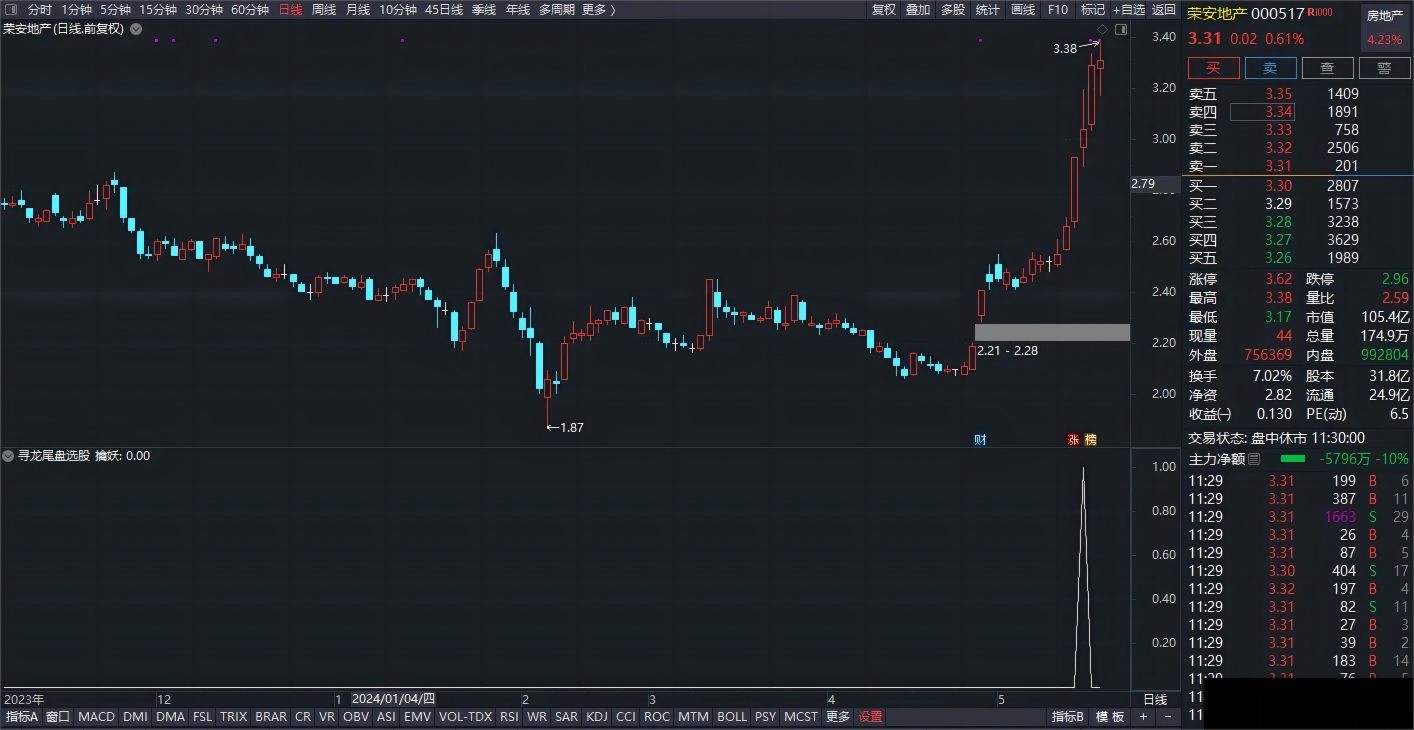Viewport: 1414px width, 730px height.
Task: Click the red 买 buy button
Action: click(x=1213, y=68)
